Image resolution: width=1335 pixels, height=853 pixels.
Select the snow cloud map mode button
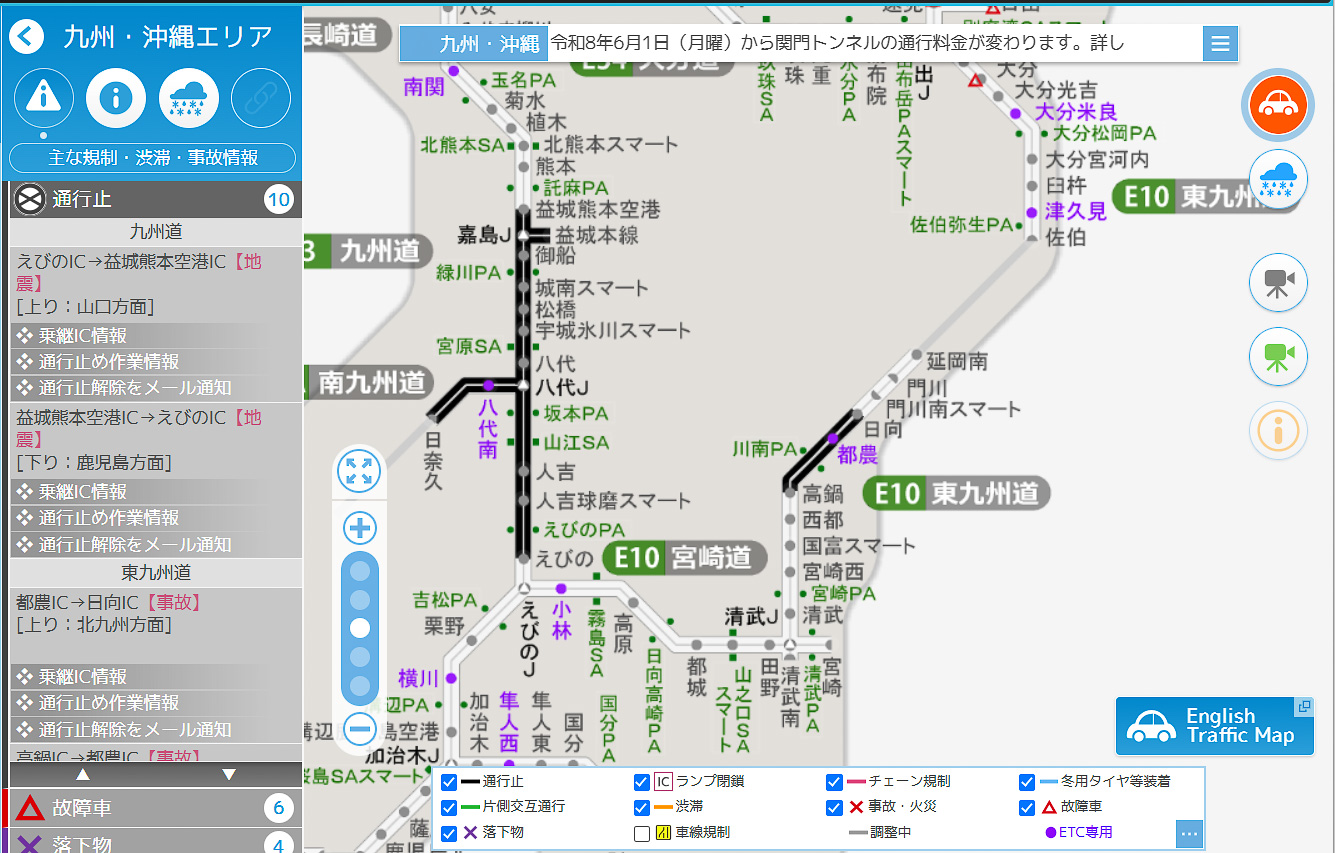pos(1278,181)
